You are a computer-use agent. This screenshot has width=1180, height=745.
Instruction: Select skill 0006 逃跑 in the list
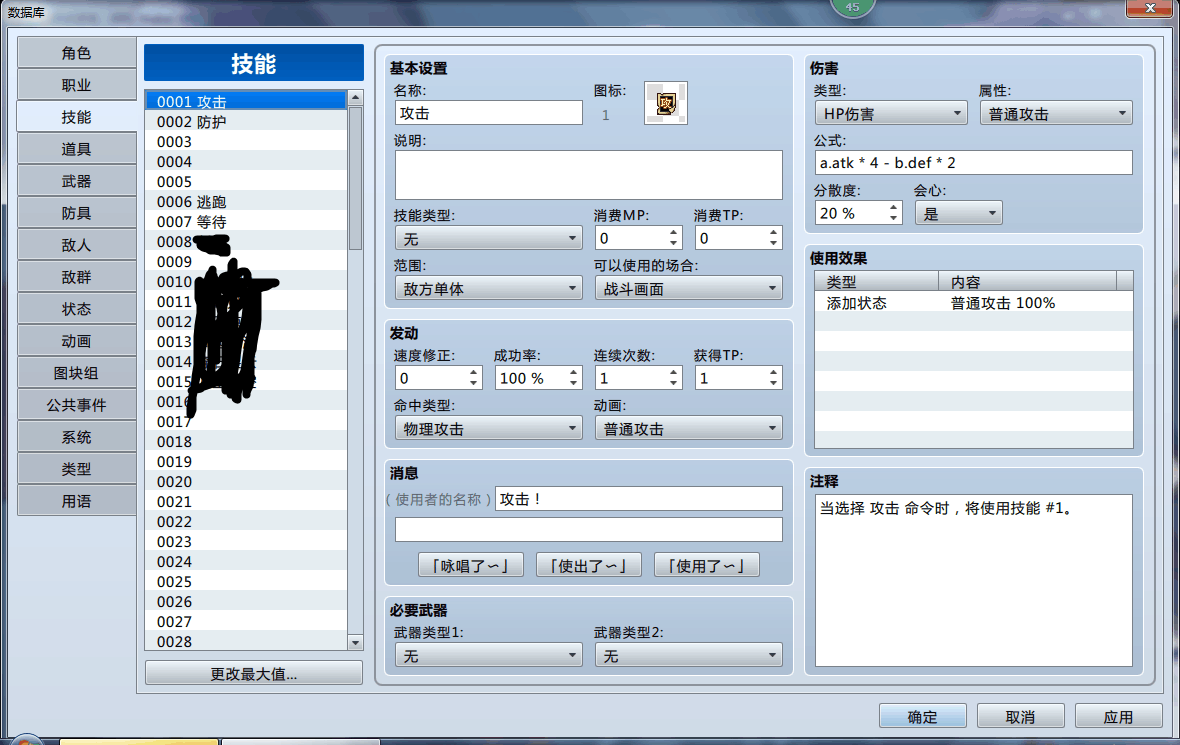point(246,202)
